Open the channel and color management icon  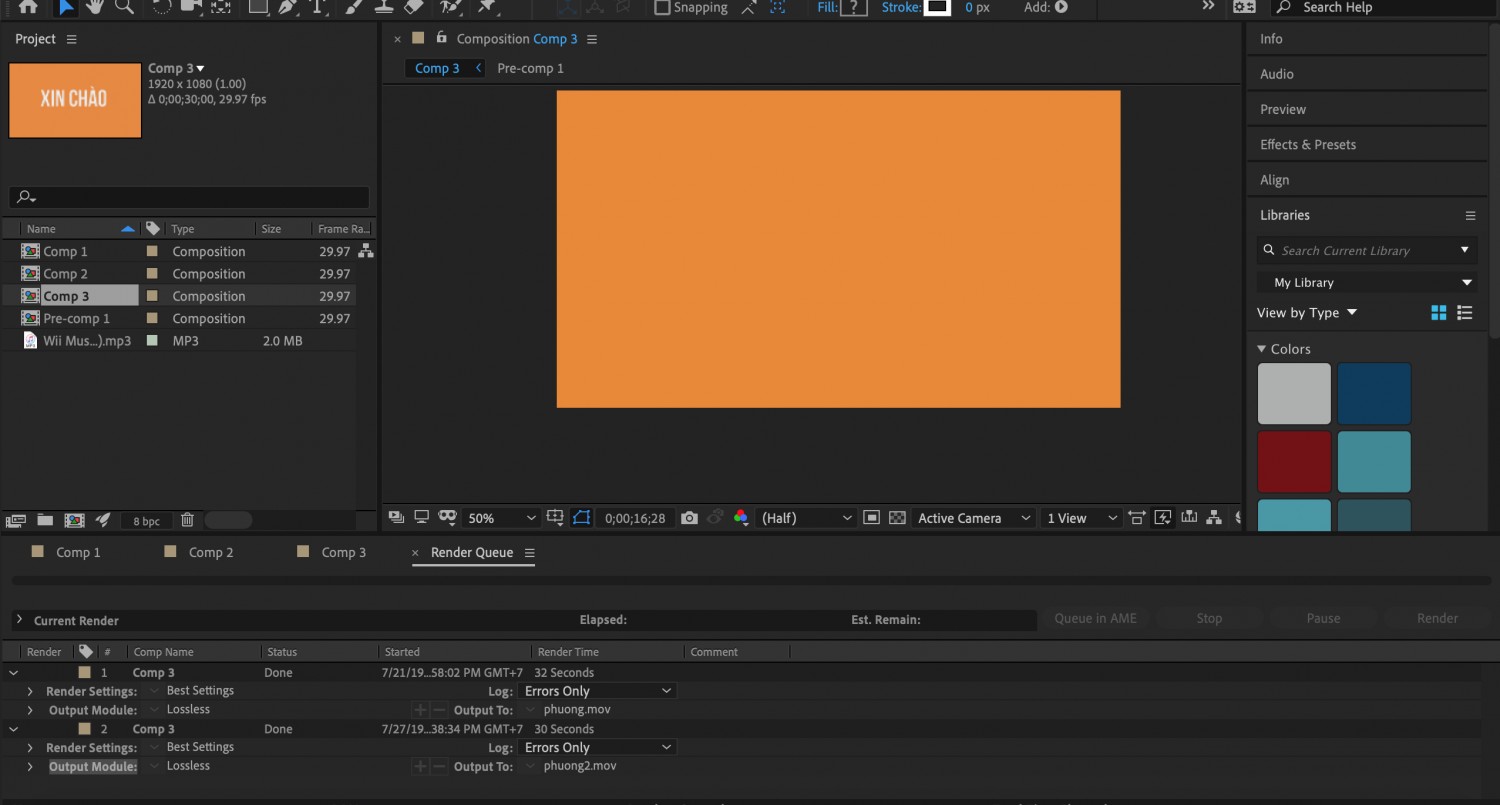(741, 518)
